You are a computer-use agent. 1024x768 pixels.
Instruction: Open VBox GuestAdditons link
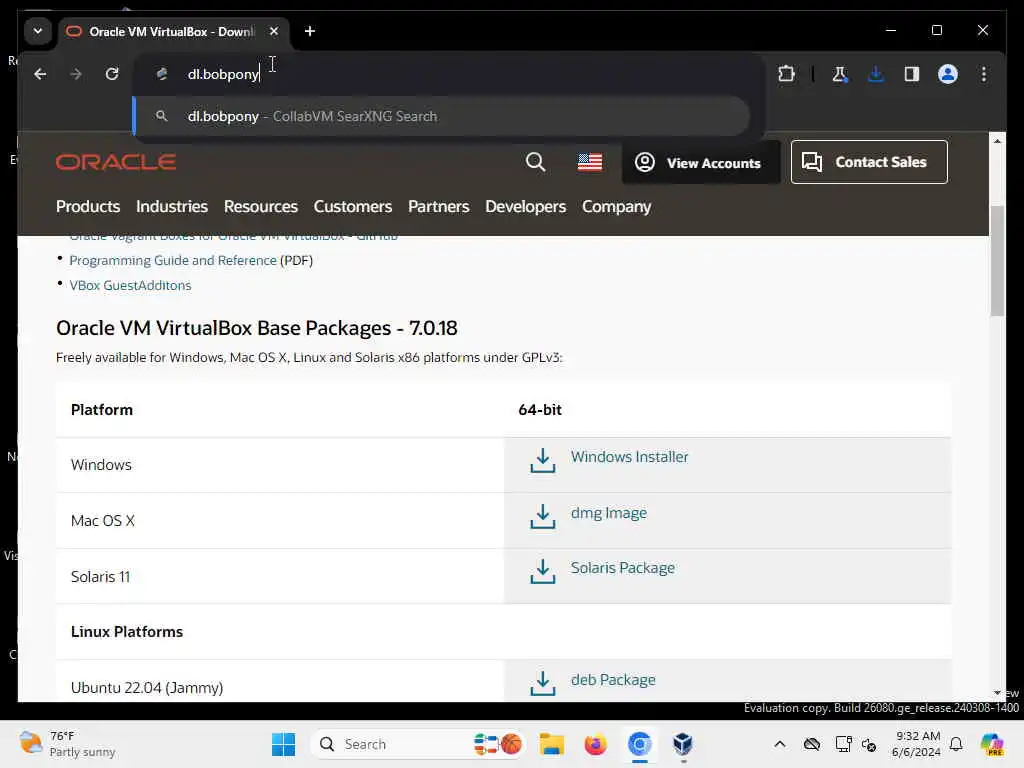pyautogui.click(x=131, y=285)
